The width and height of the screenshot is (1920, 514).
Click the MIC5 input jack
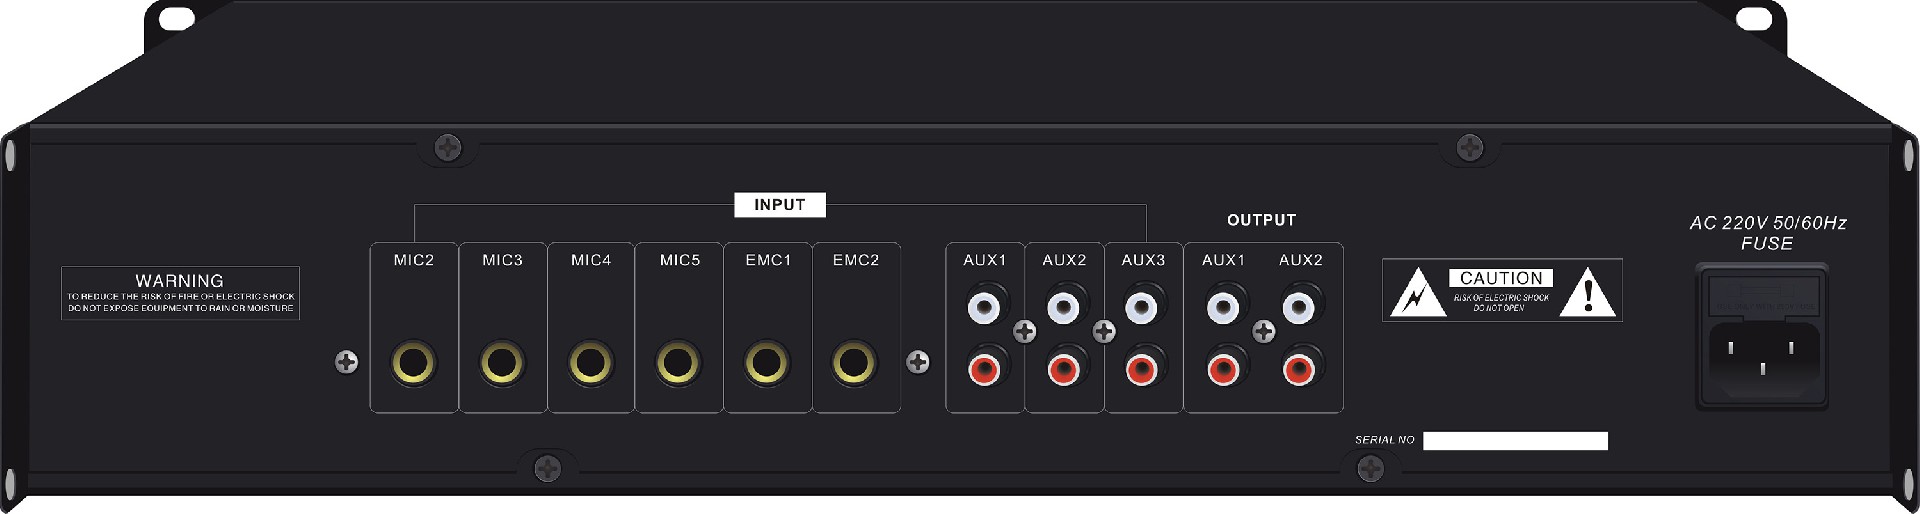coord(678,363)
